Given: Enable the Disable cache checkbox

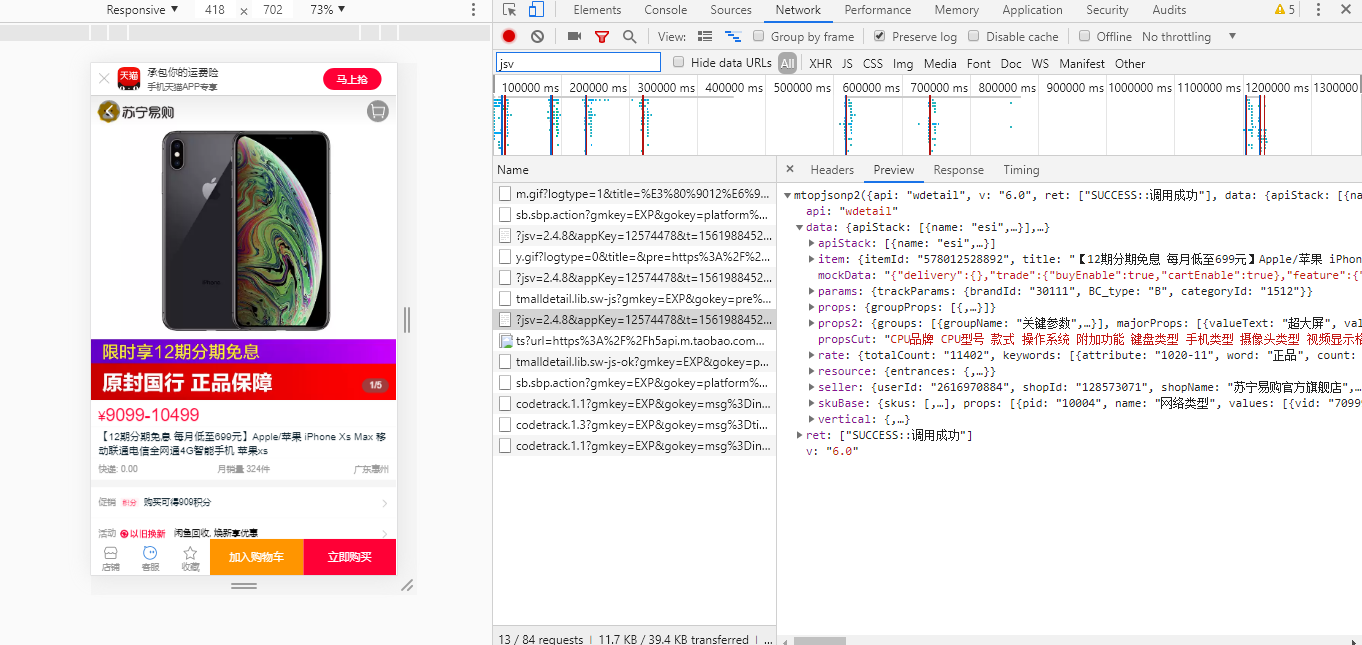Looking at the screenshot, I should (x=973, y=36).
